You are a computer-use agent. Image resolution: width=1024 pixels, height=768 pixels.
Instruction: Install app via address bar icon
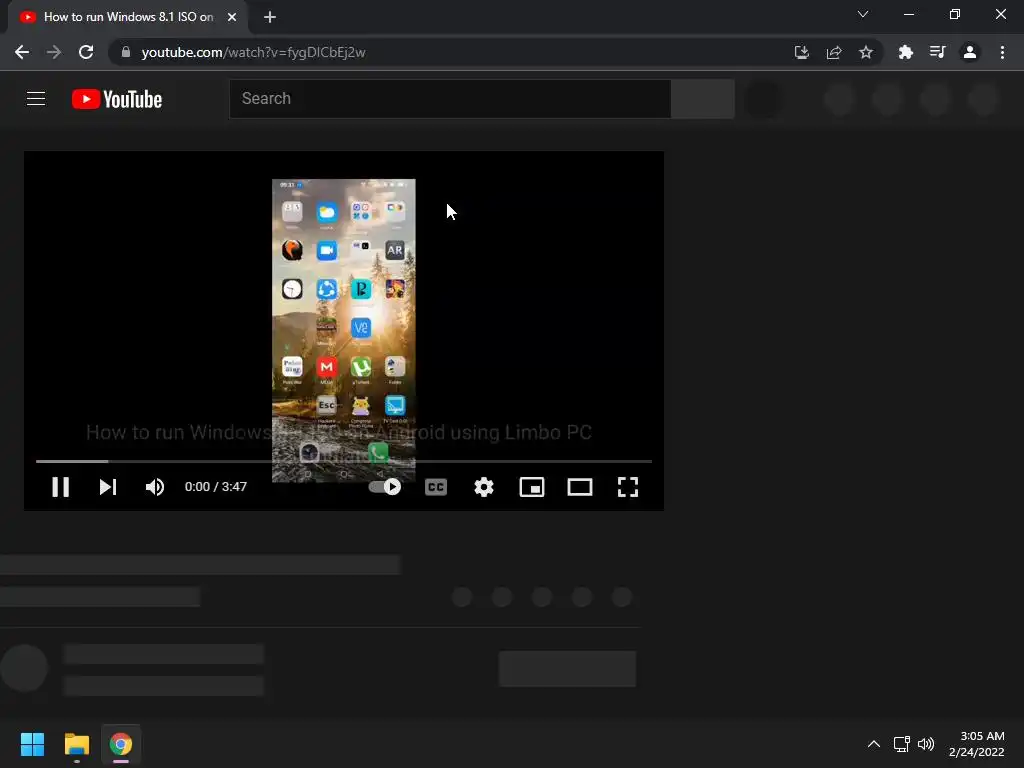[x=801, y=52]
